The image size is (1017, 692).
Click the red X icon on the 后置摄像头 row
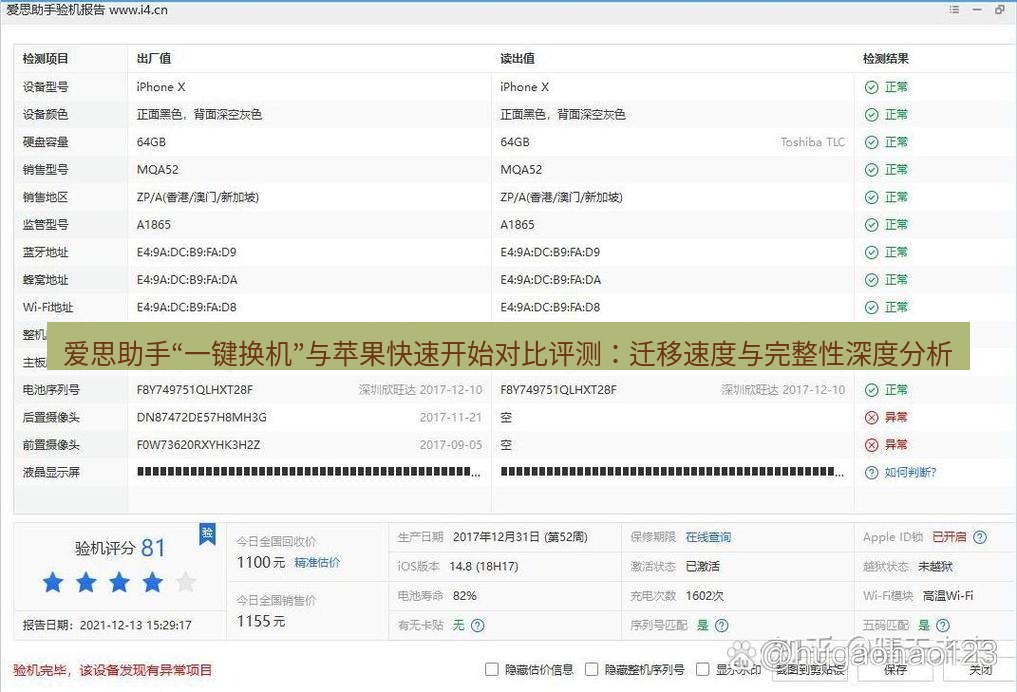click(x=872, y=417)
